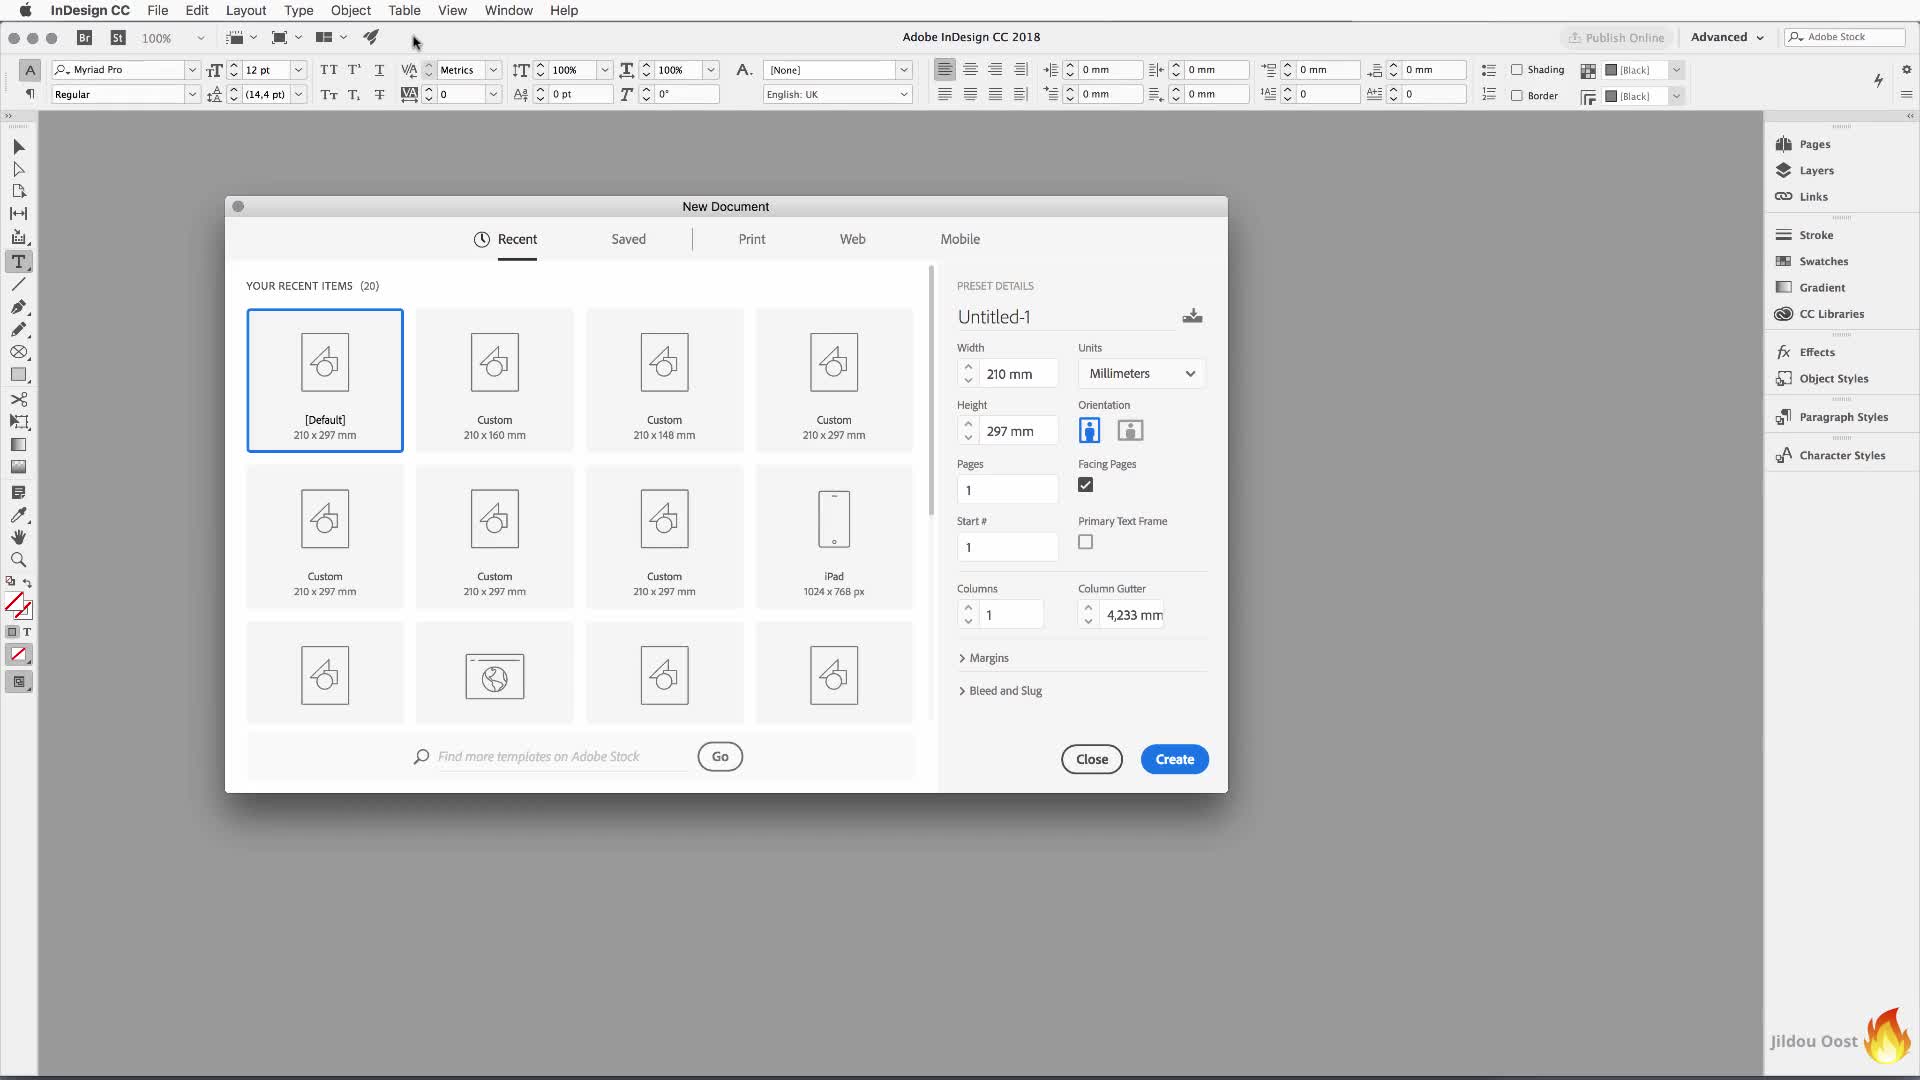1920x1080 pixels.
Task: Open the Object menu
Action: point(350,10)
